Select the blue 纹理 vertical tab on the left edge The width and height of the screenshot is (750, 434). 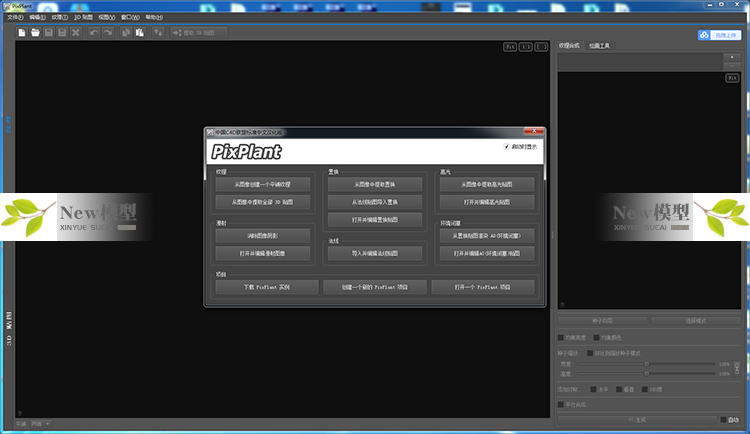coord(8,124)
